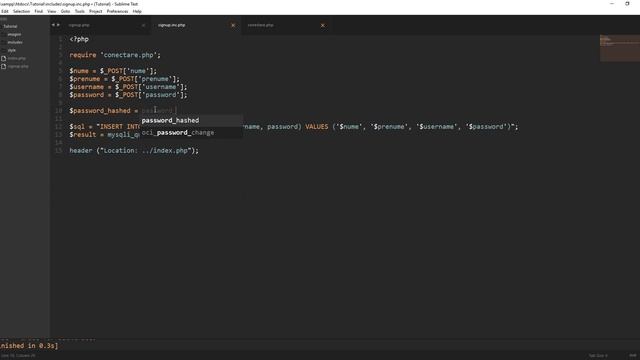Open the Find menu

[38, 11]
